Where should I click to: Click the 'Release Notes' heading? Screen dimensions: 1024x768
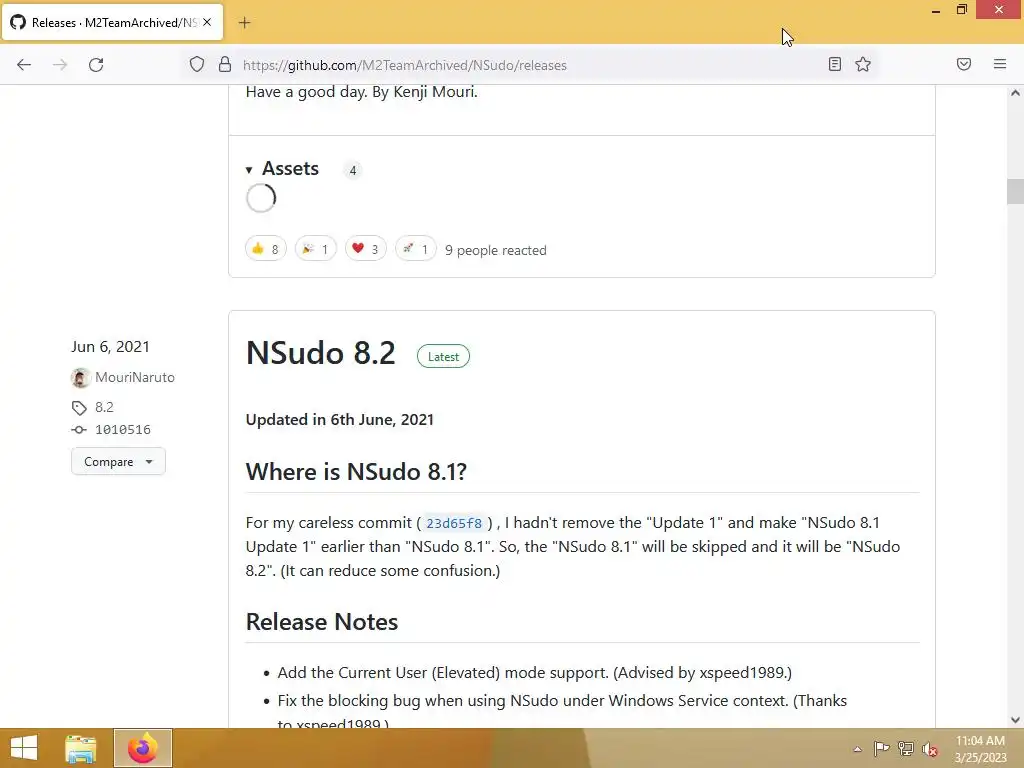[x=321, y=622]
